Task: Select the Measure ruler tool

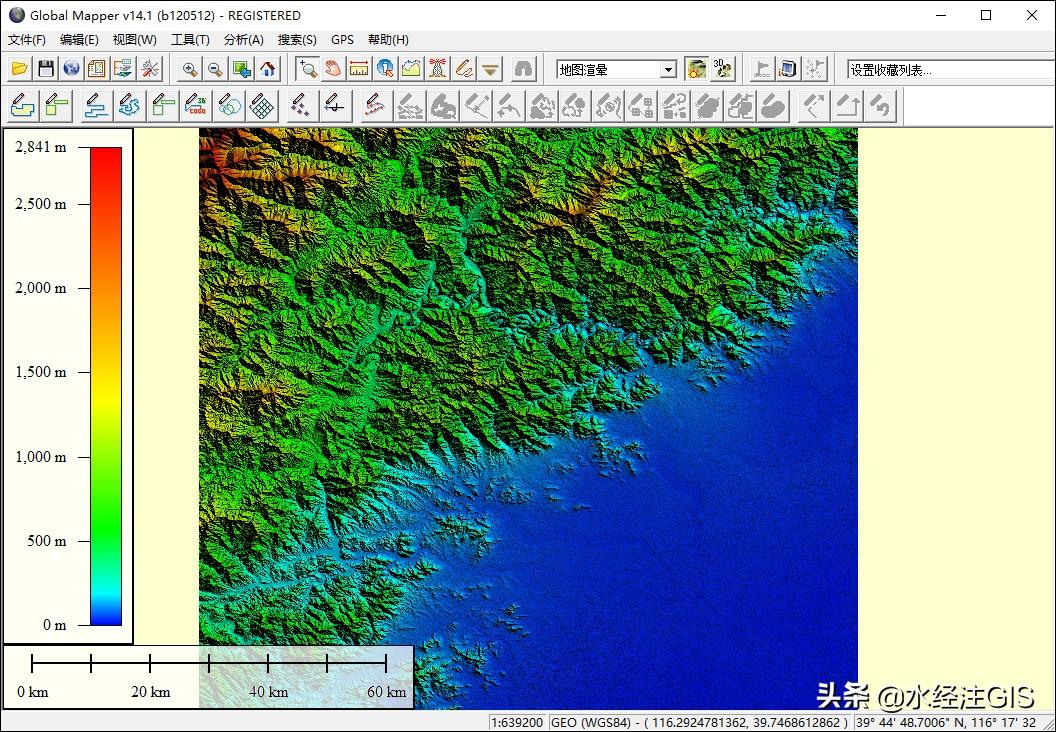Action: (360, 69)
